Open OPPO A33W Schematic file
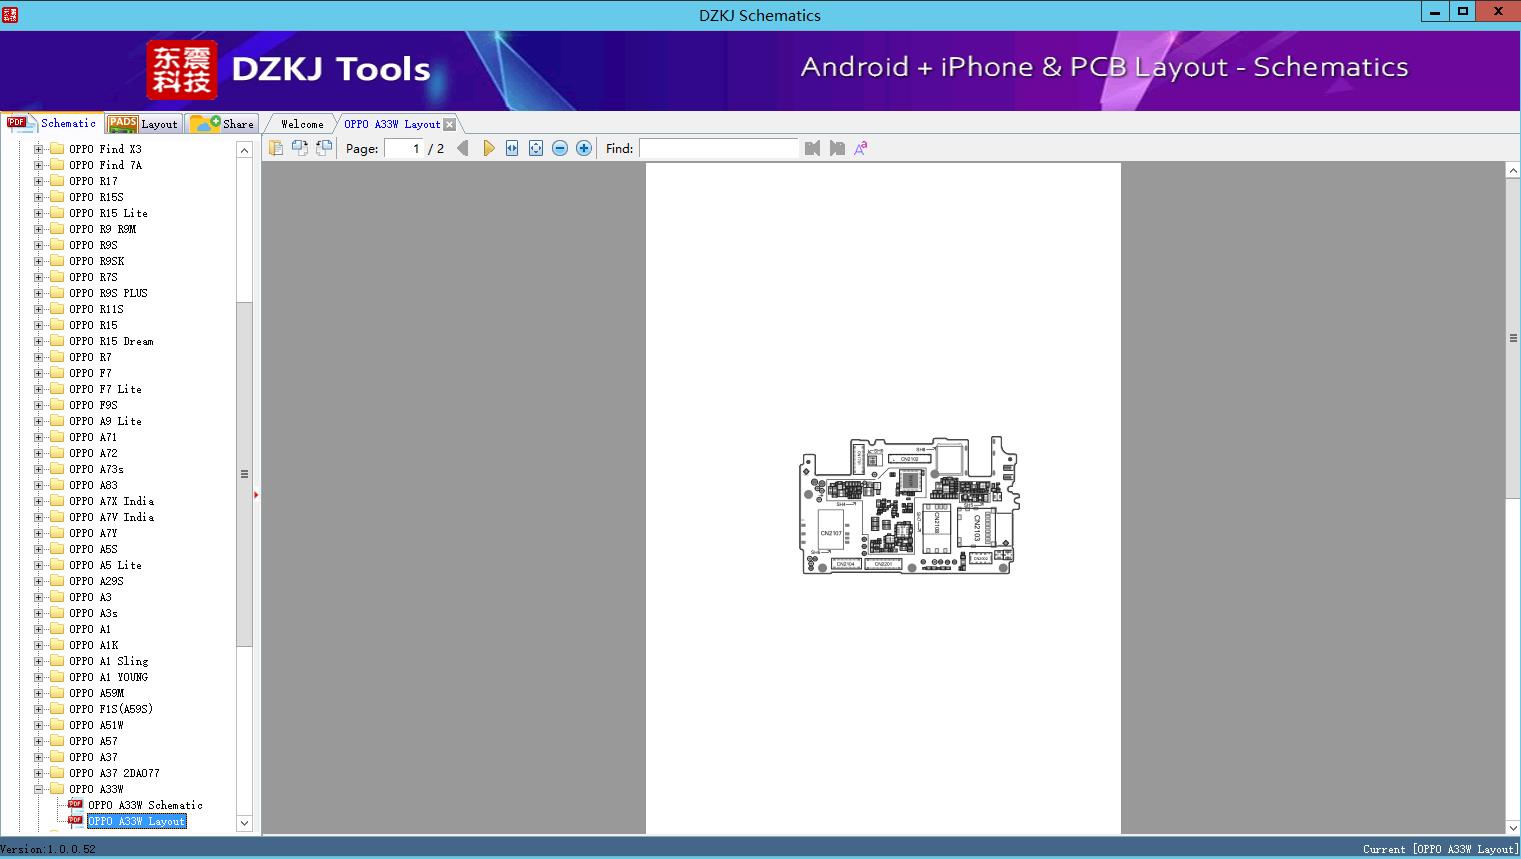 pyautogui.click(x=145, y=805)
